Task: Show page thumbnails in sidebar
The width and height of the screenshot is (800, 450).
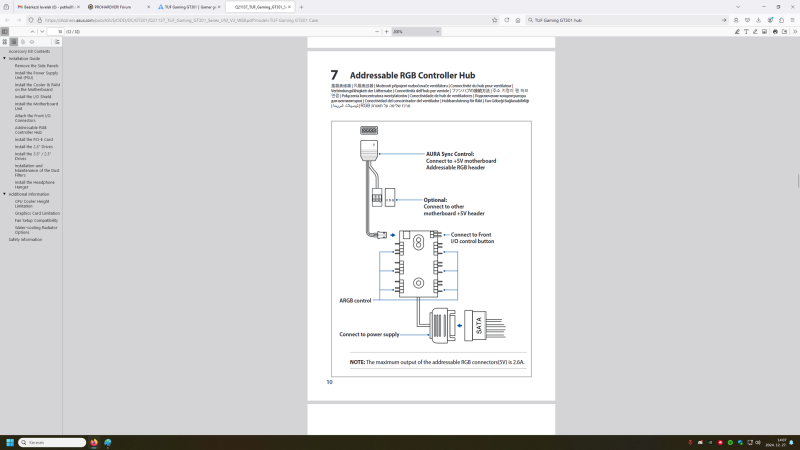Action: coord(5,42)
